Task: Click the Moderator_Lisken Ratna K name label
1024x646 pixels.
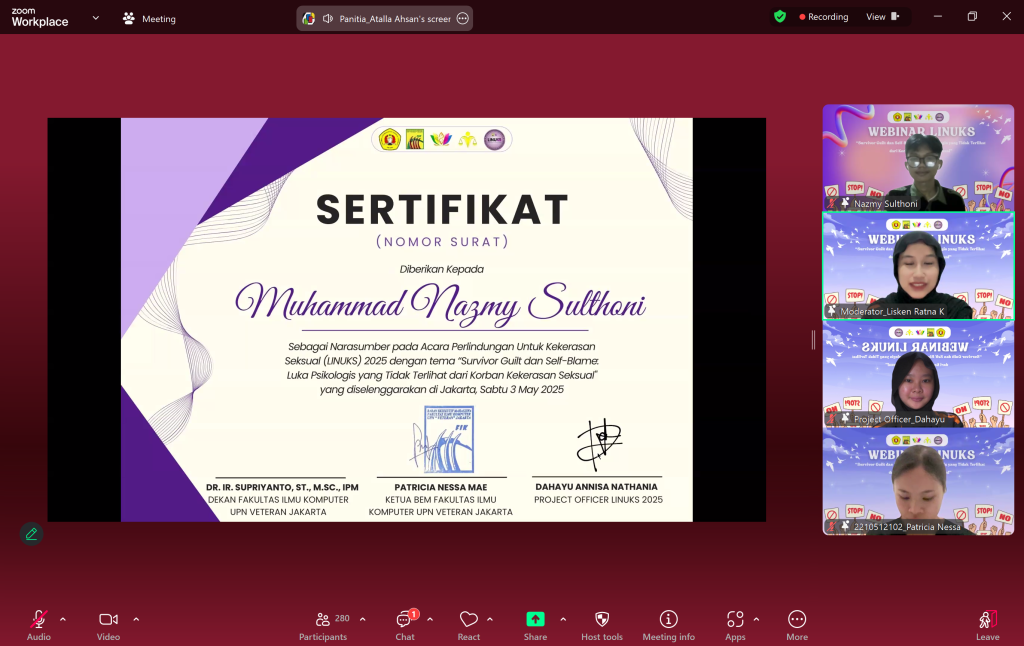Action: click(x=892, y=312)
